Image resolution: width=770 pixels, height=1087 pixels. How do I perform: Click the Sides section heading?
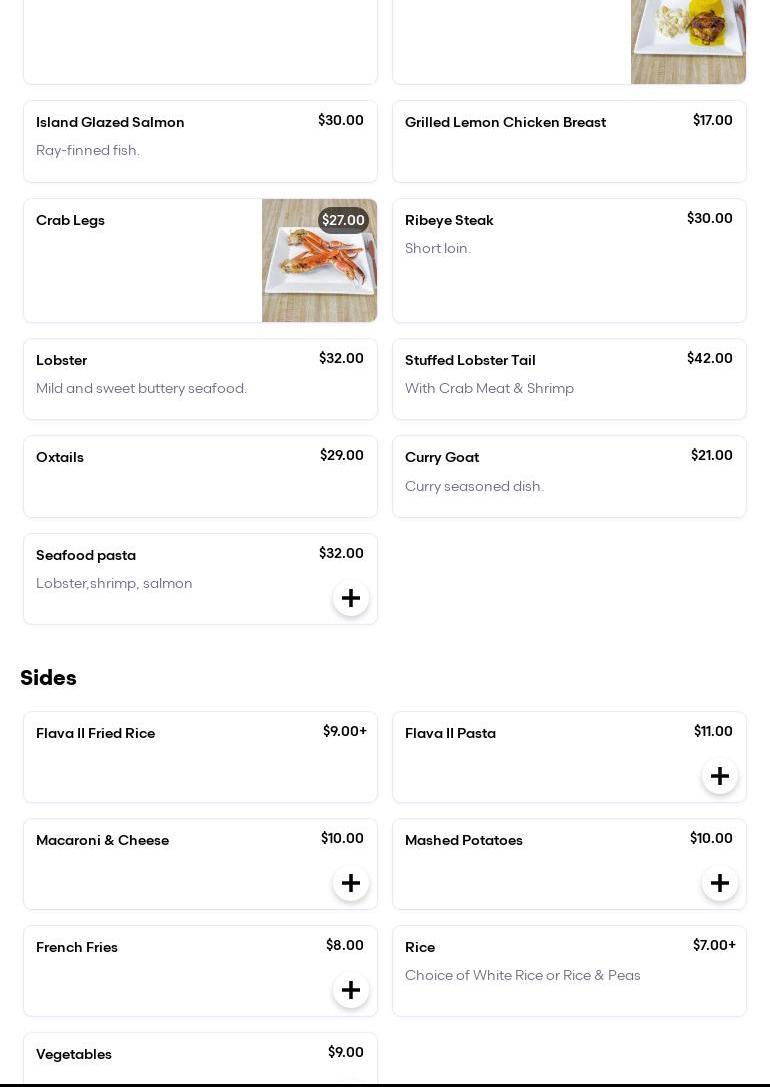pos(48,678)
